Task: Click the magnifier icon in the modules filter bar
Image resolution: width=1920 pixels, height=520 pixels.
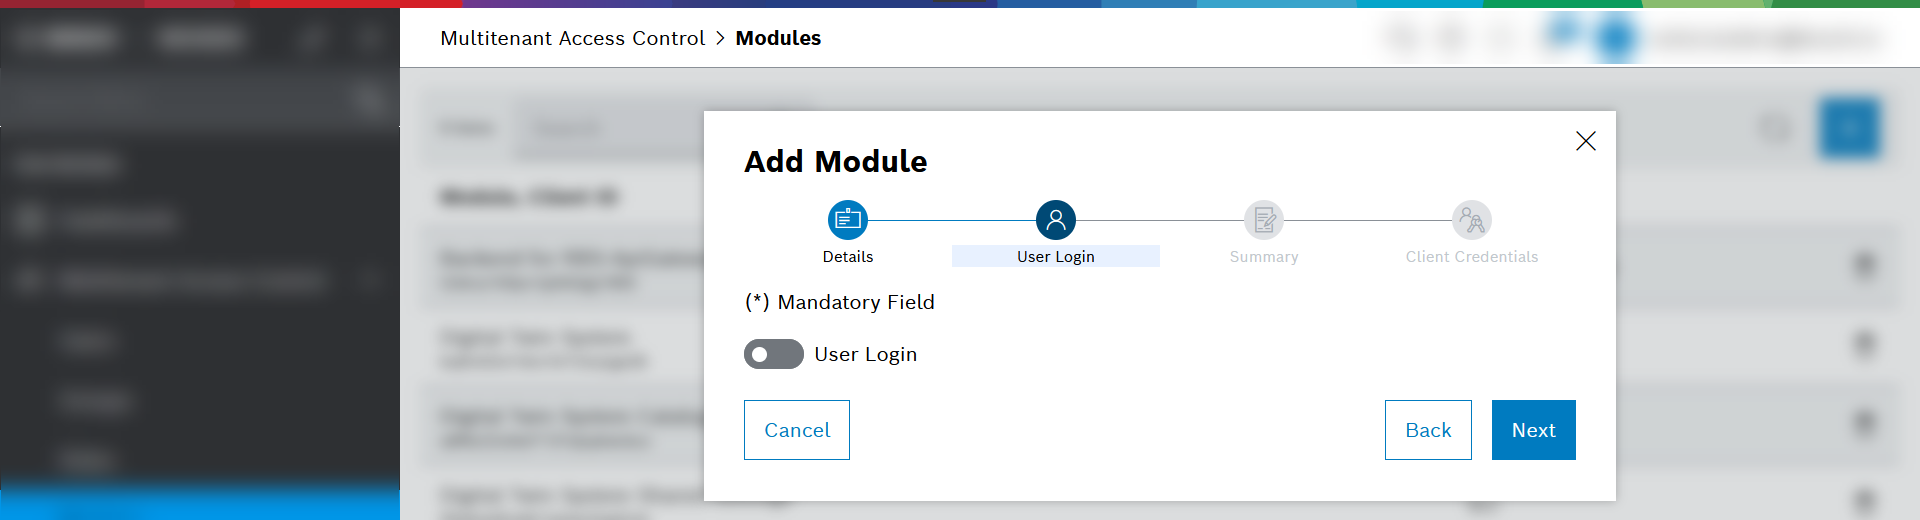Action: tap(1775, 128)
